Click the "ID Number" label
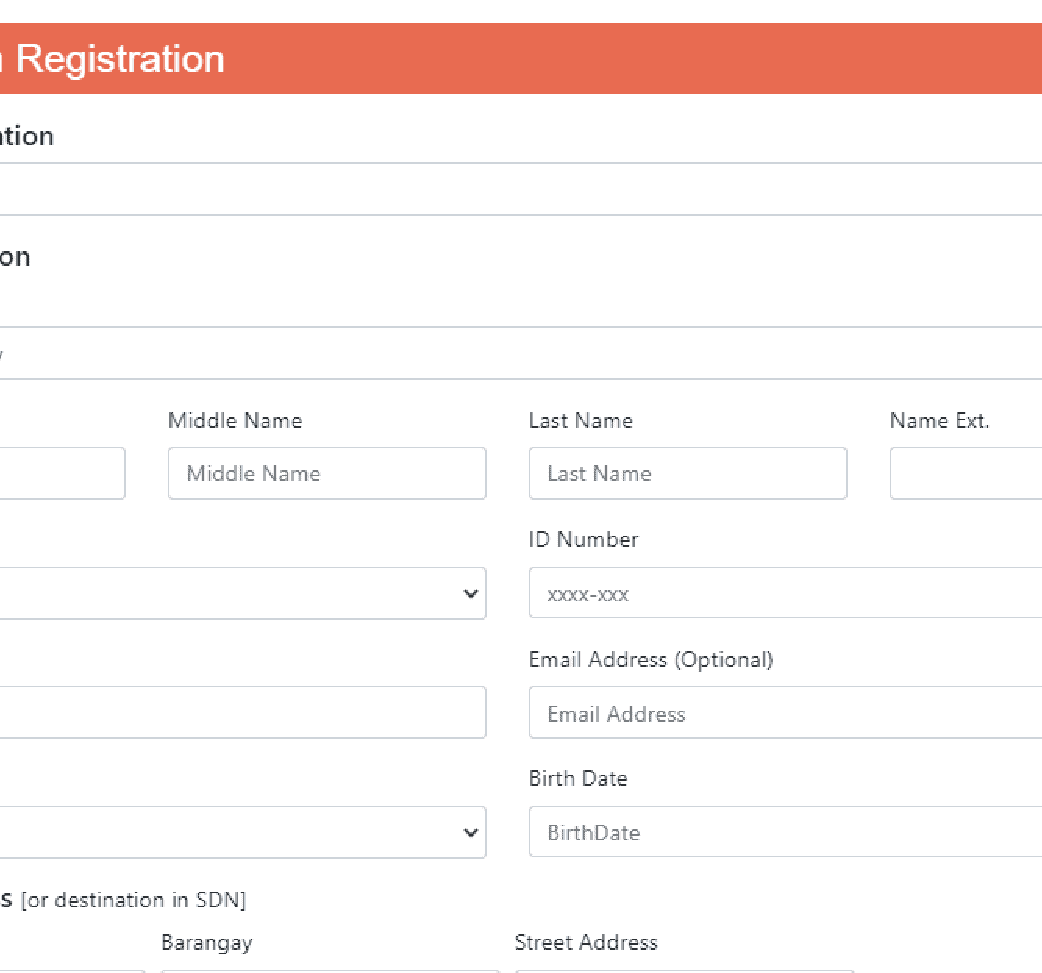The image size is (1042, 973). click(583, 540)
